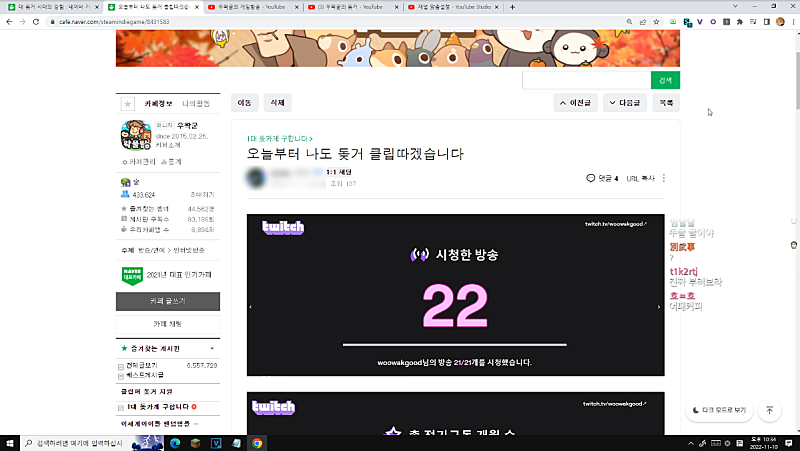Click the bookmark star in address bar
This screenshot has width=800, height=451.
pos(656,22)
